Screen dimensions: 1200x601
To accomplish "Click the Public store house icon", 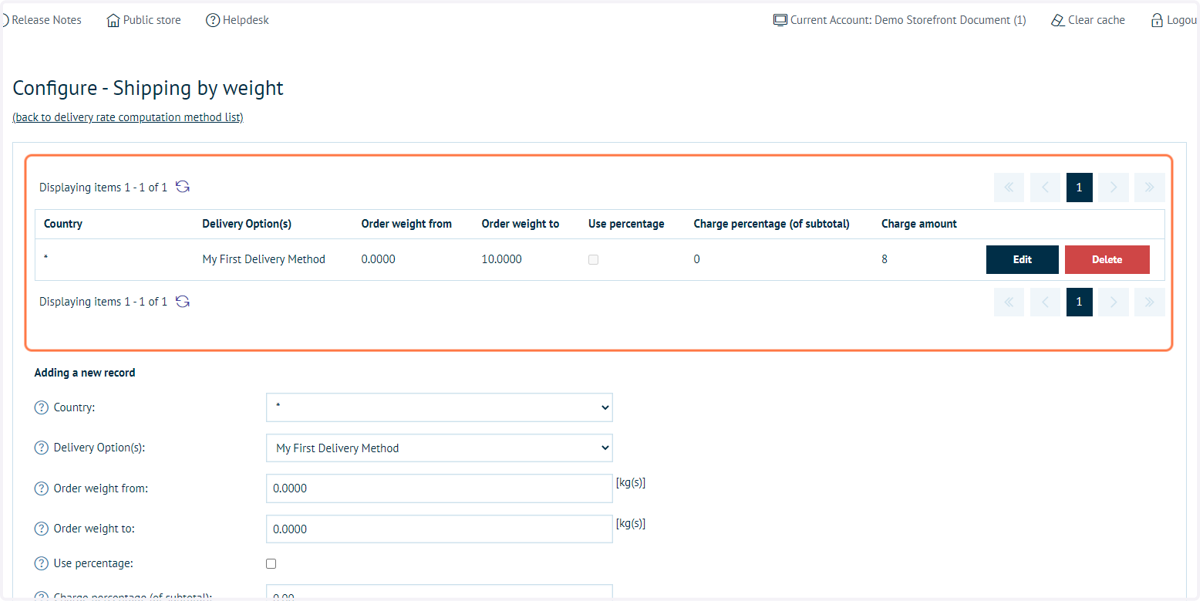I will pos(113,20).
